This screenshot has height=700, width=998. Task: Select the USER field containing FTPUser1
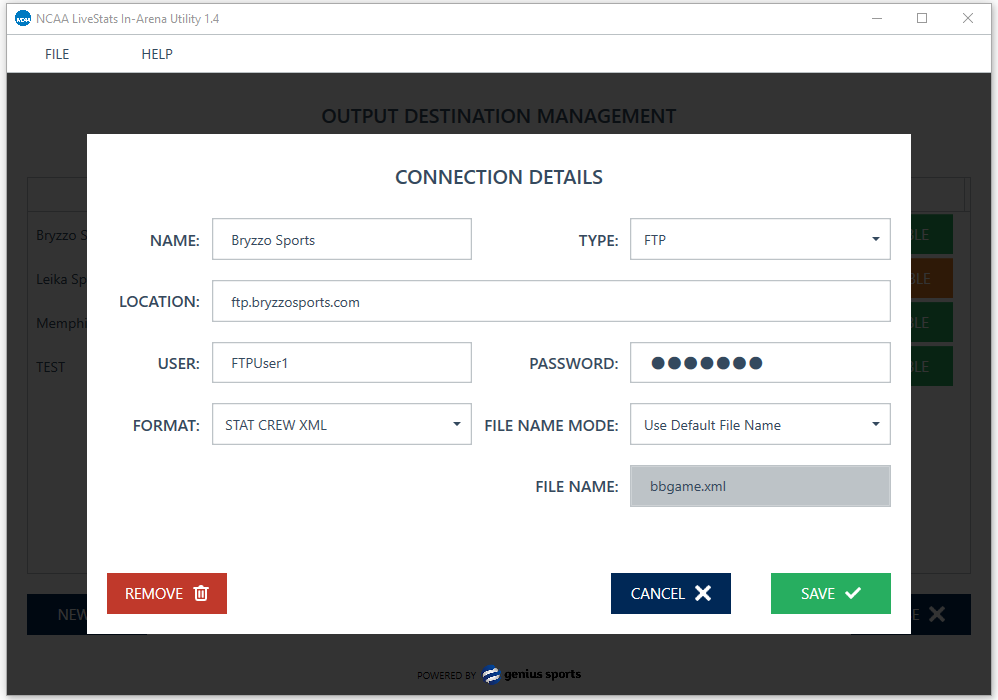click(x=341, y=363)
